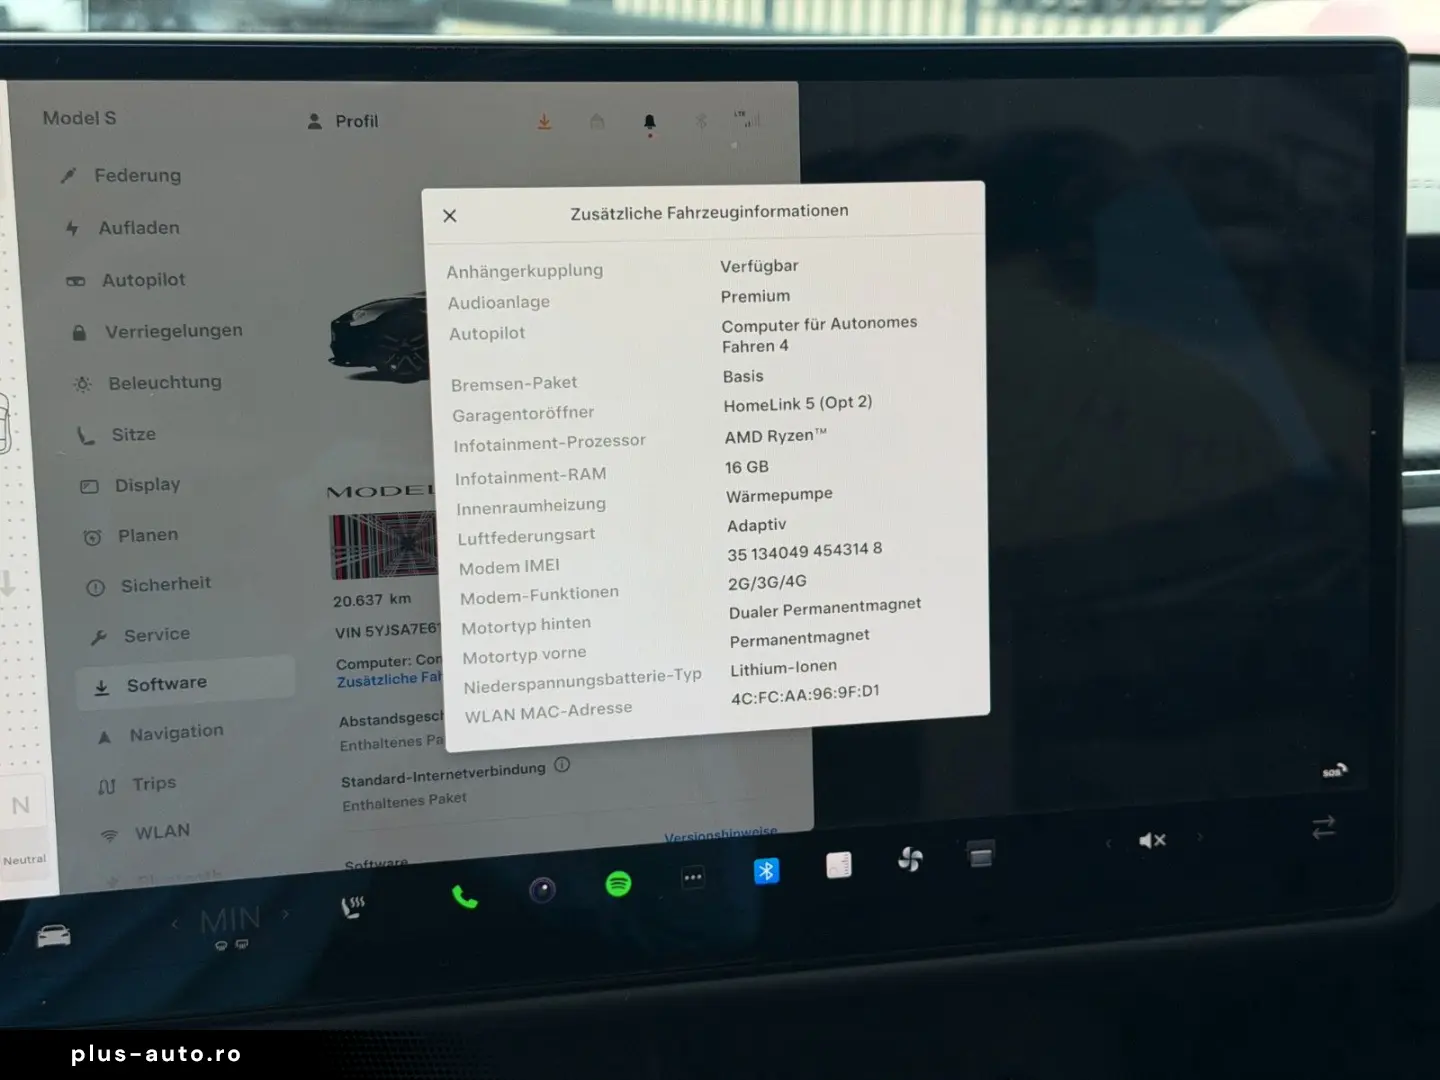Open the green Phone app

pyautogui.click(x=464, y=897)
